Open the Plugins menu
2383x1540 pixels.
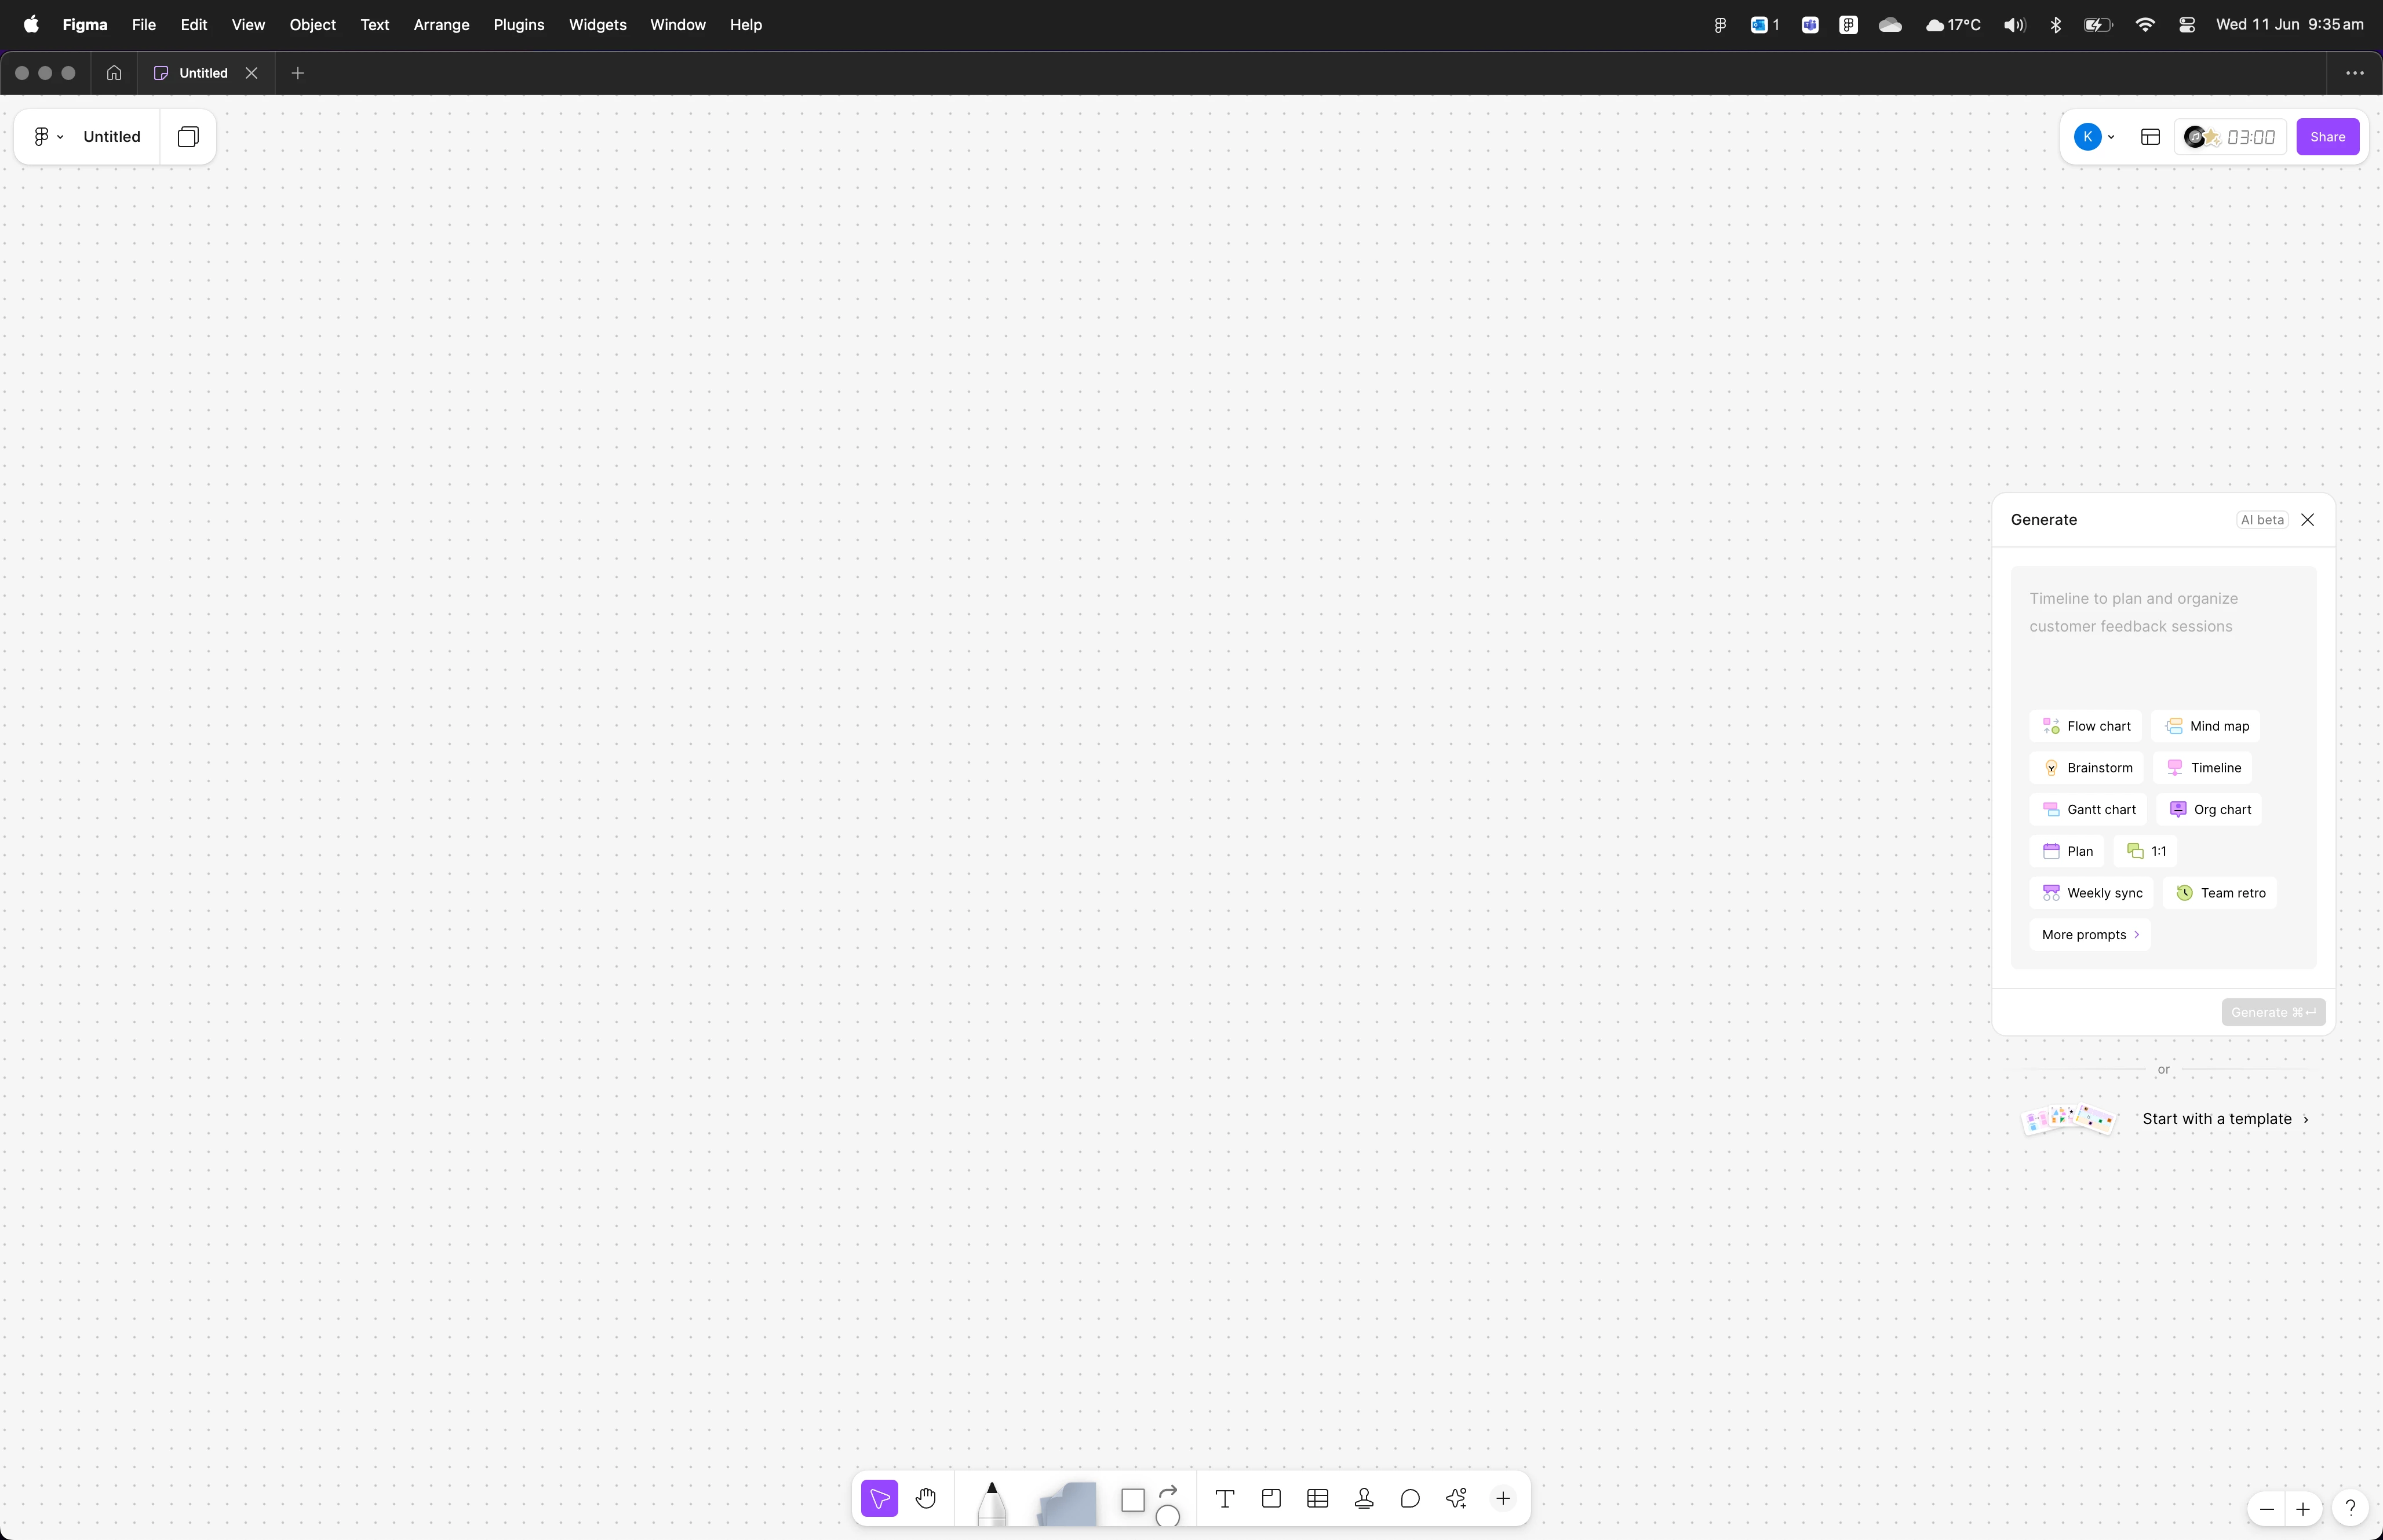(x=519, y=25)
